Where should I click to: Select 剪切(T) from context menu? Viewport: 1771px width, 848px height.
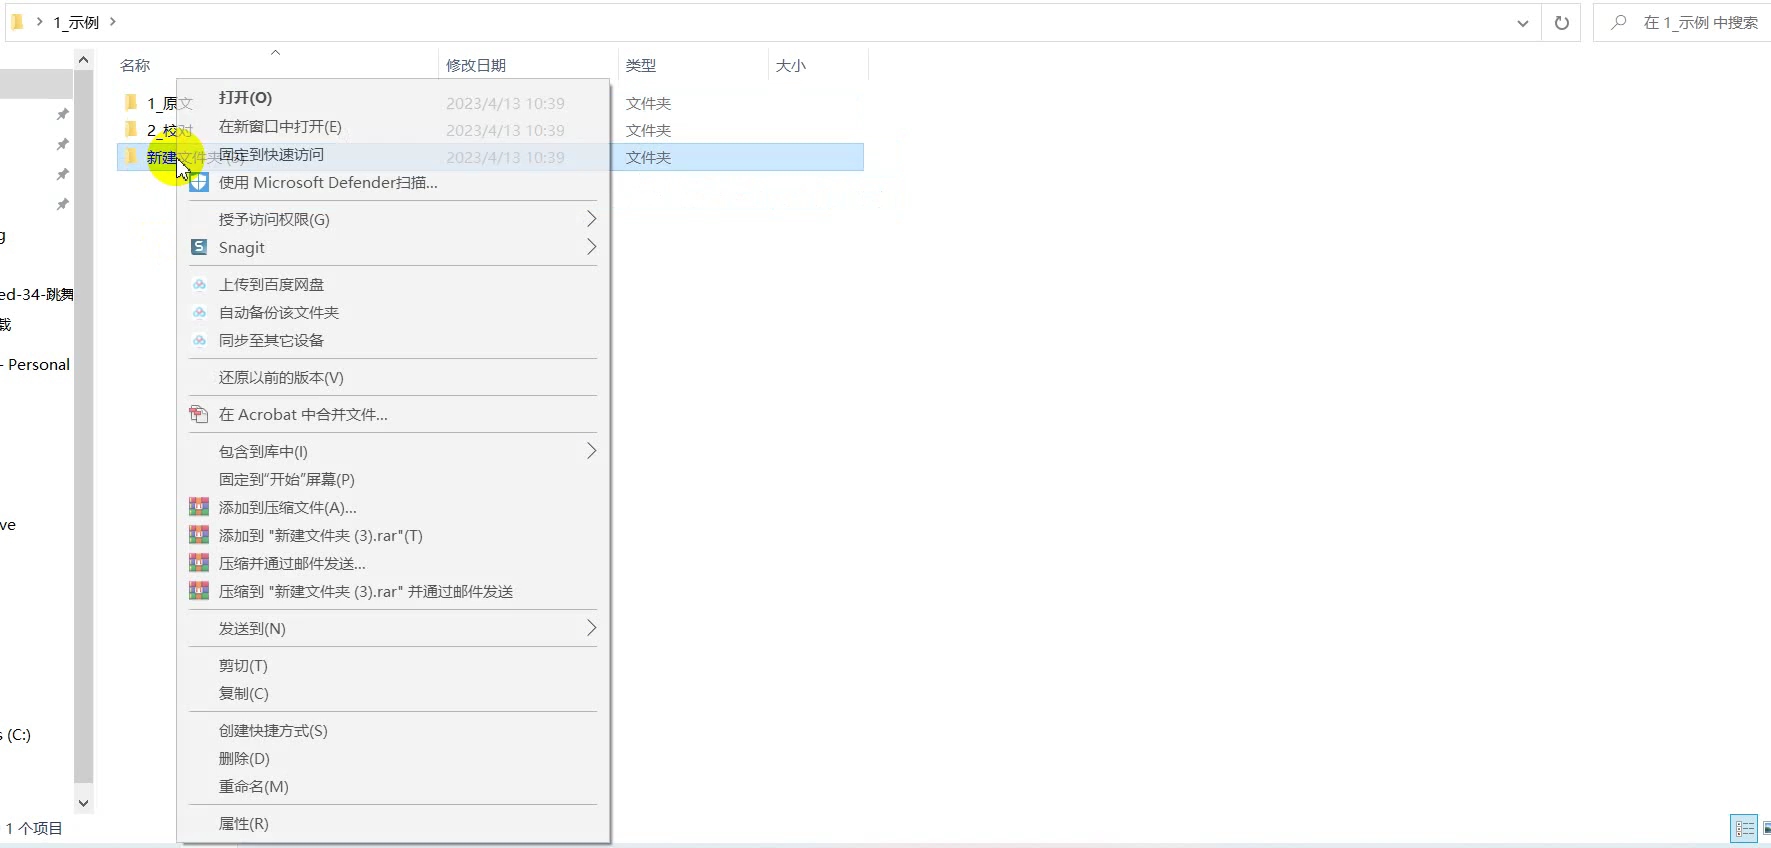coord(393,666)
